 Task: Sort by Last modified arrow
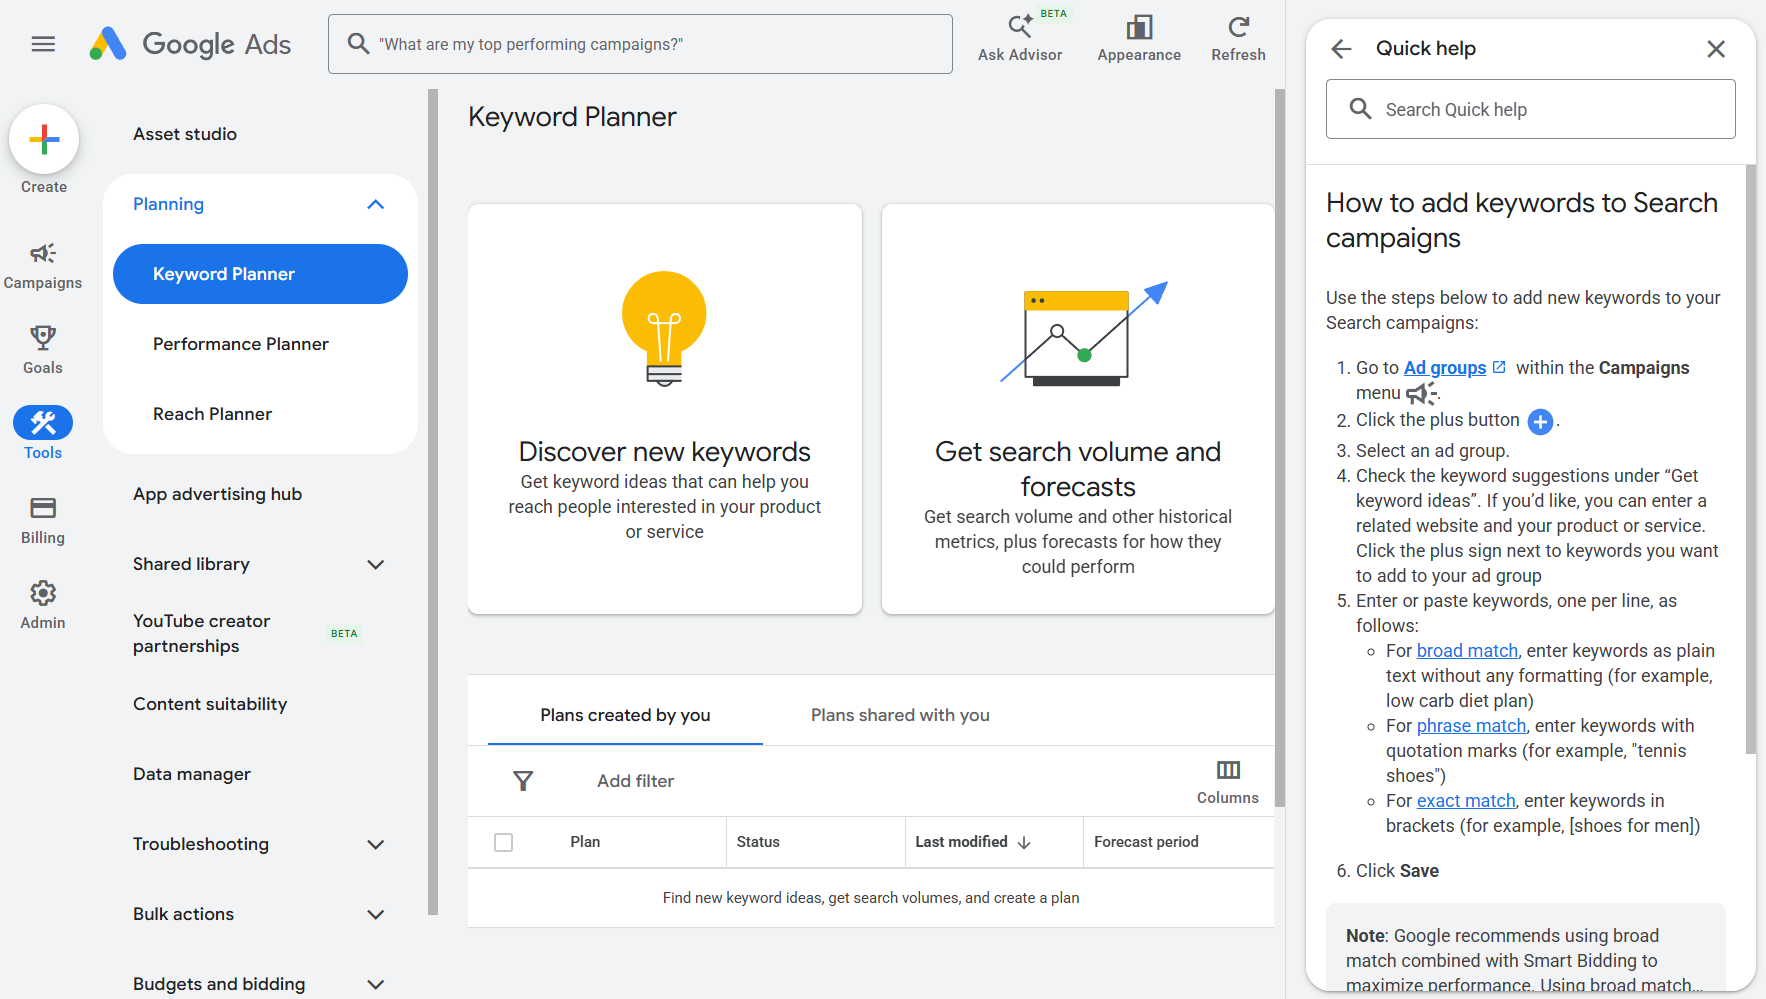click(x=1024, y=842)
